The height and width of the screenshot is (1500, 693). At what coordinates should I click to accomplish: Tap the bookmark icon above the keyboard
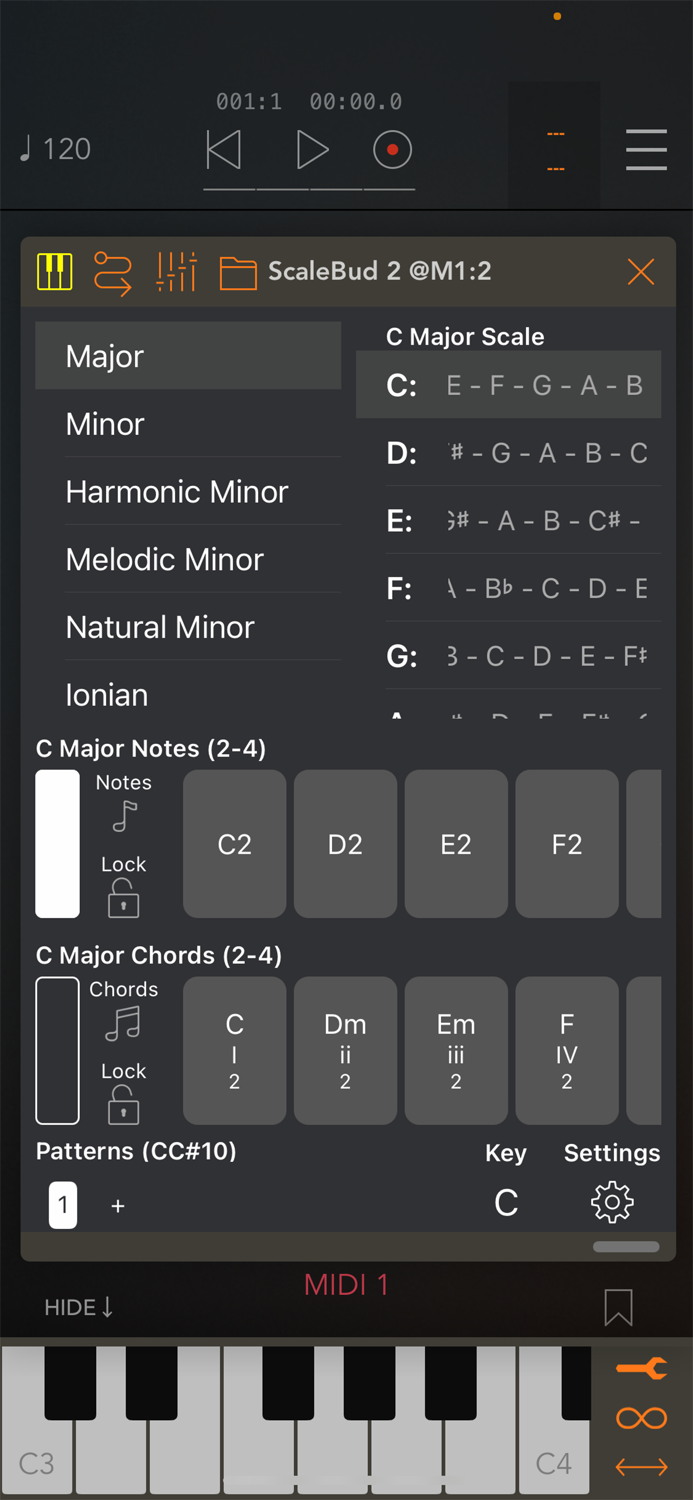pyautogui.click(x=618, y=1307)
